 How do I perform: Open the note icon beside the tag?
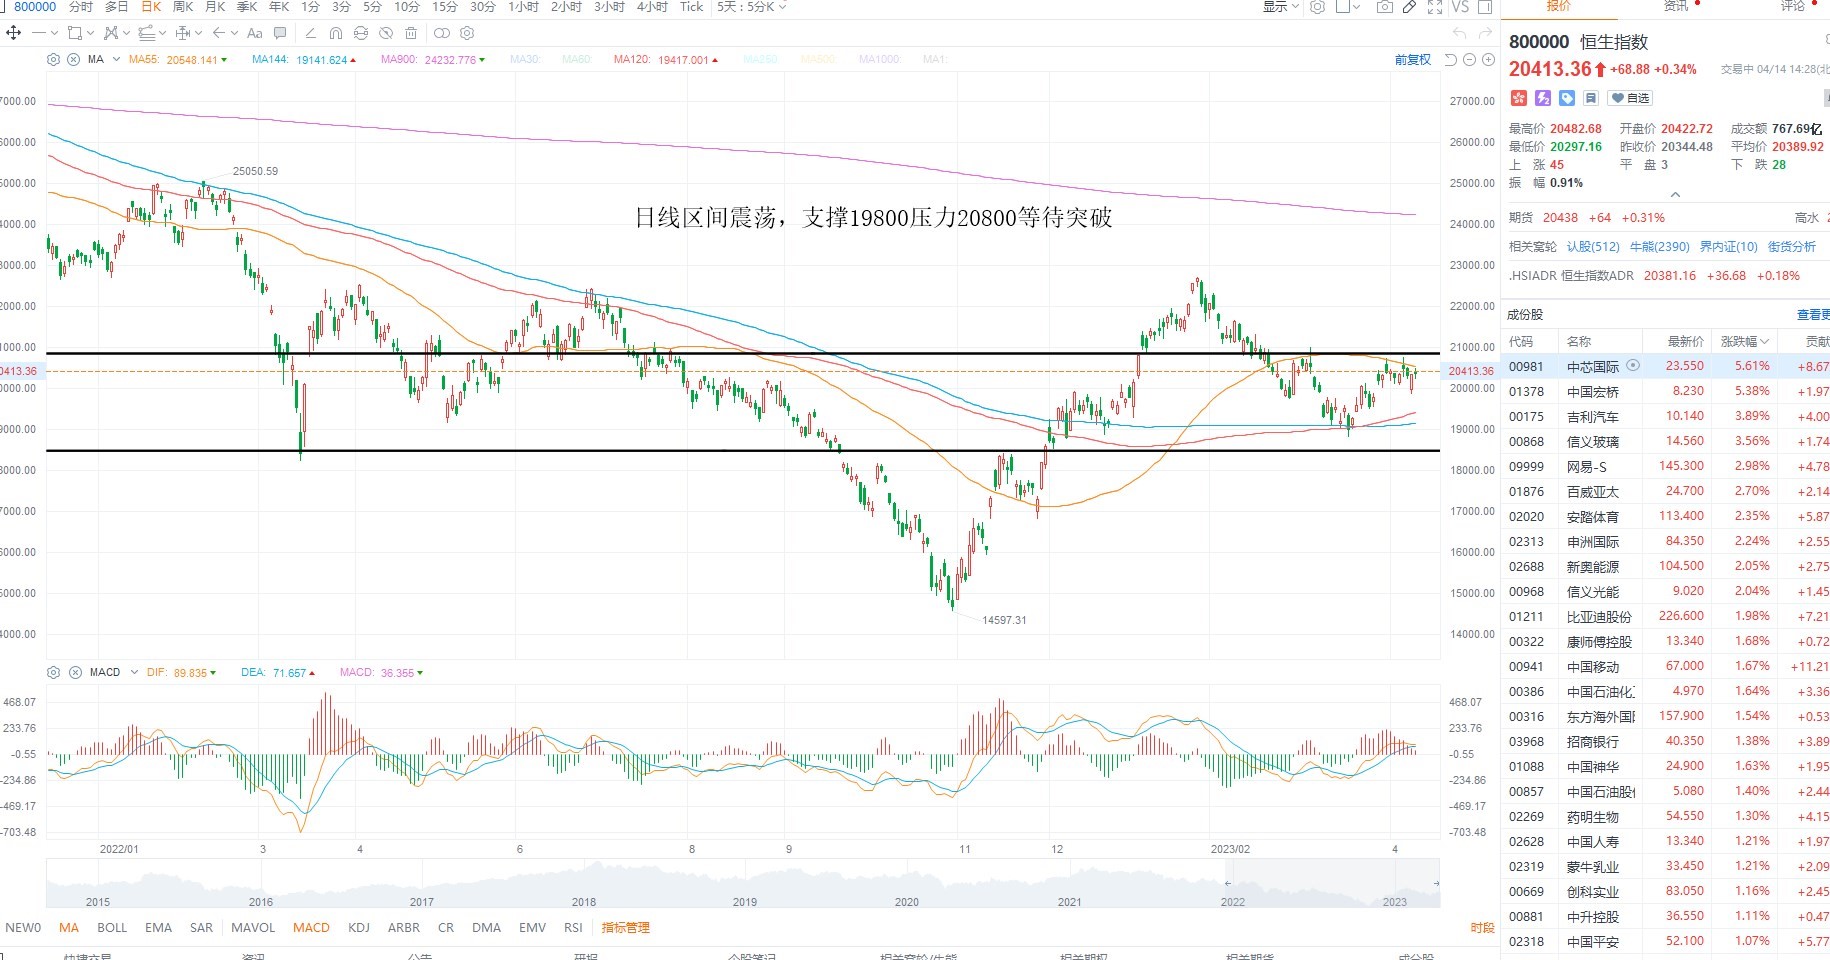(x=1590, y=98)
